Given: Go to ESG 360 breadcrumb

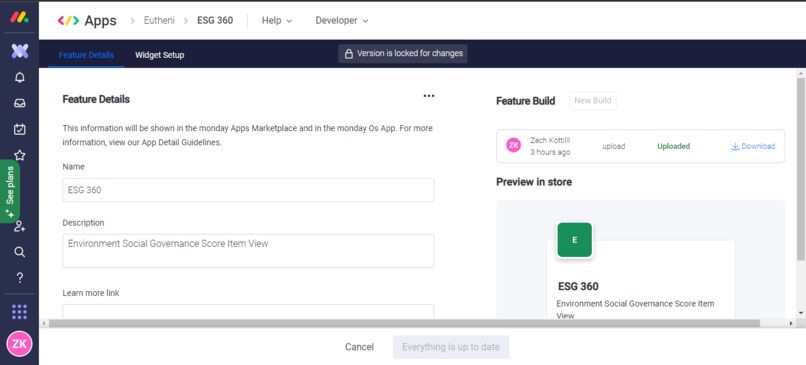Looking at the screenshot, I should click(215, 21).
